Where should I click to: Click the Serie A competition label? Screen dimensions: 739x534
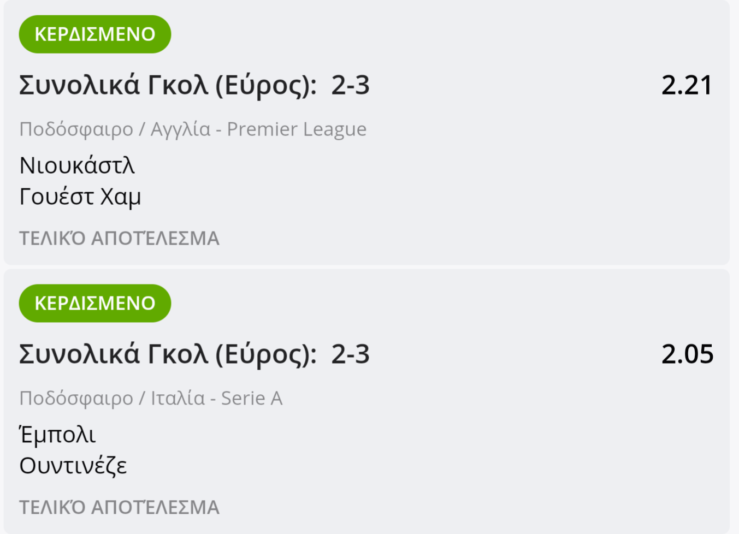249,399
